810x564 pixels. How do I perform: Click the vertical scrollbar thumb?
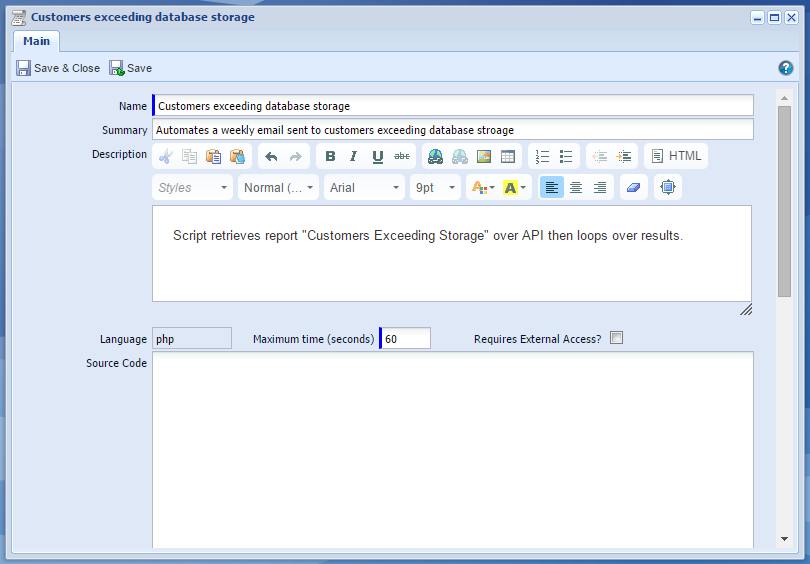click(x=784, y=201)
